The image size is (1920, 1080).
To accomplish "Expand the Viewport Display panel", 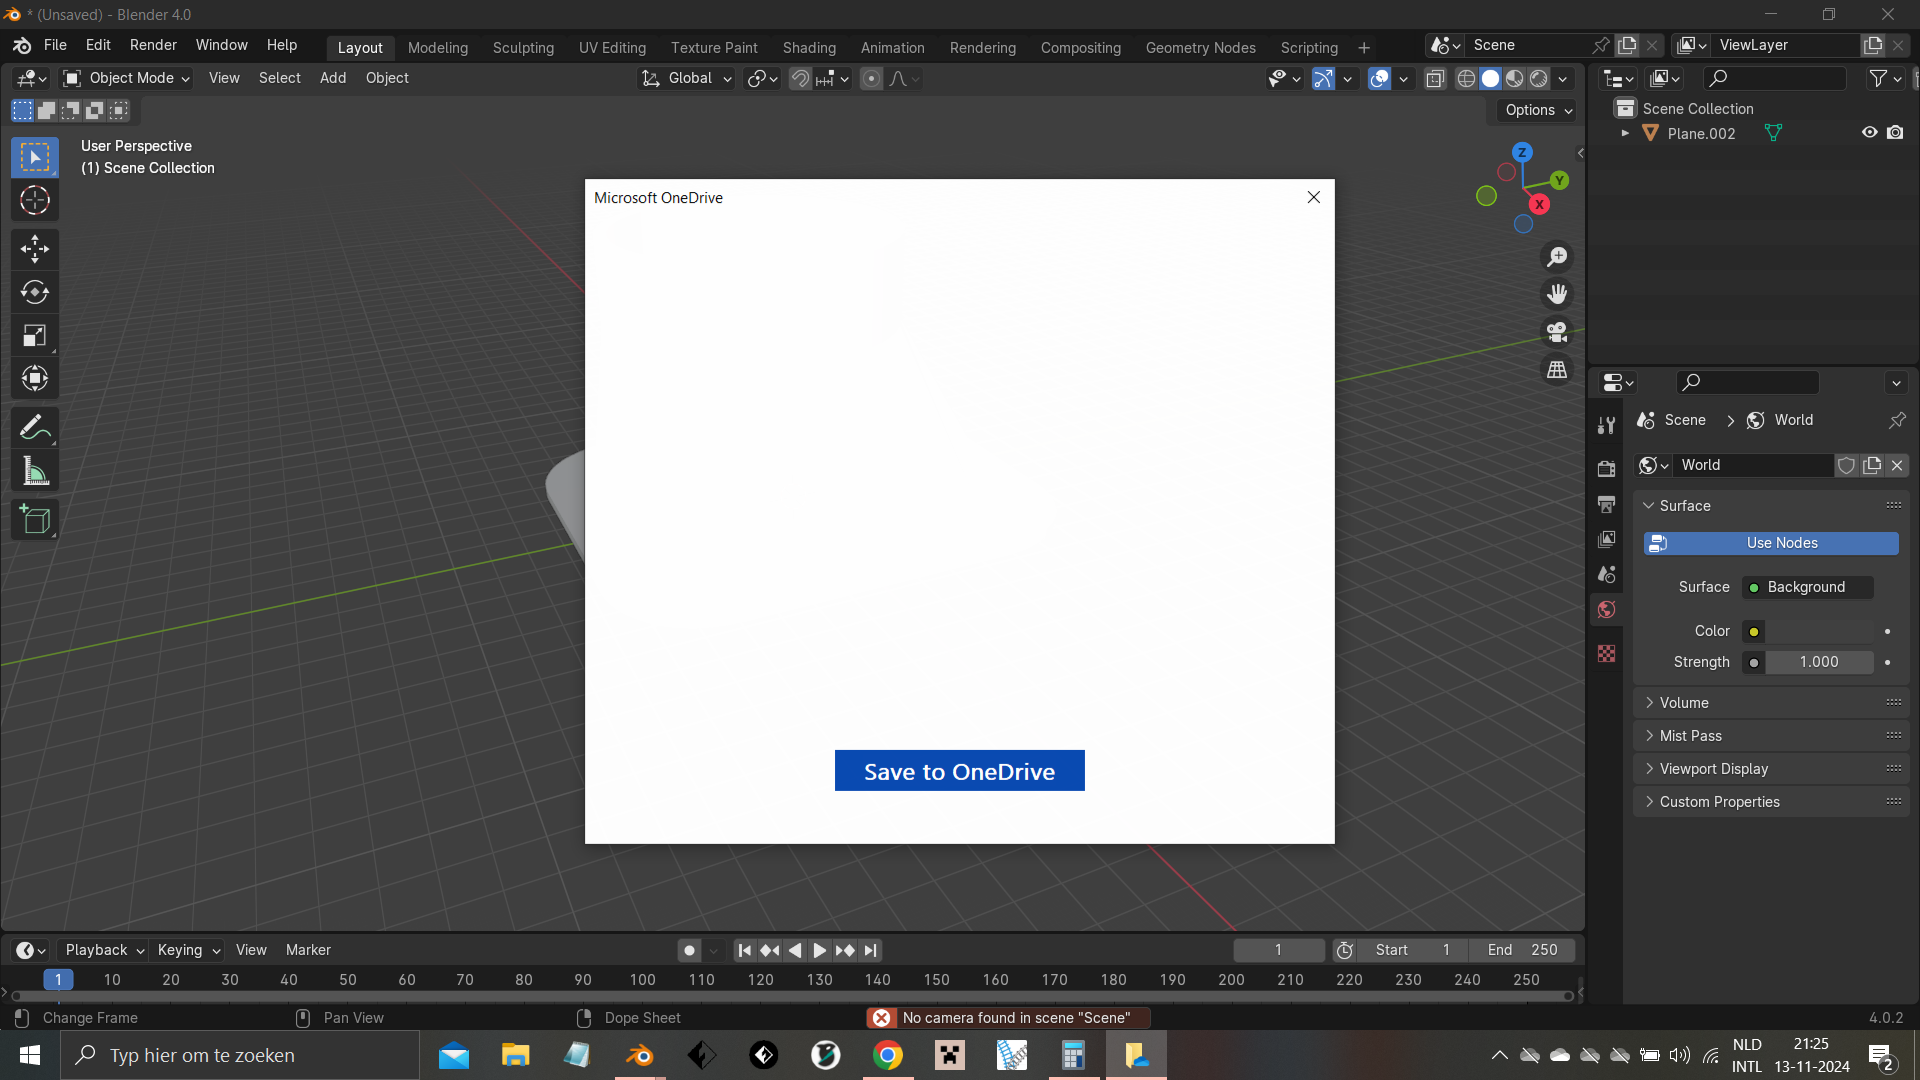I will coord(1771,769).
